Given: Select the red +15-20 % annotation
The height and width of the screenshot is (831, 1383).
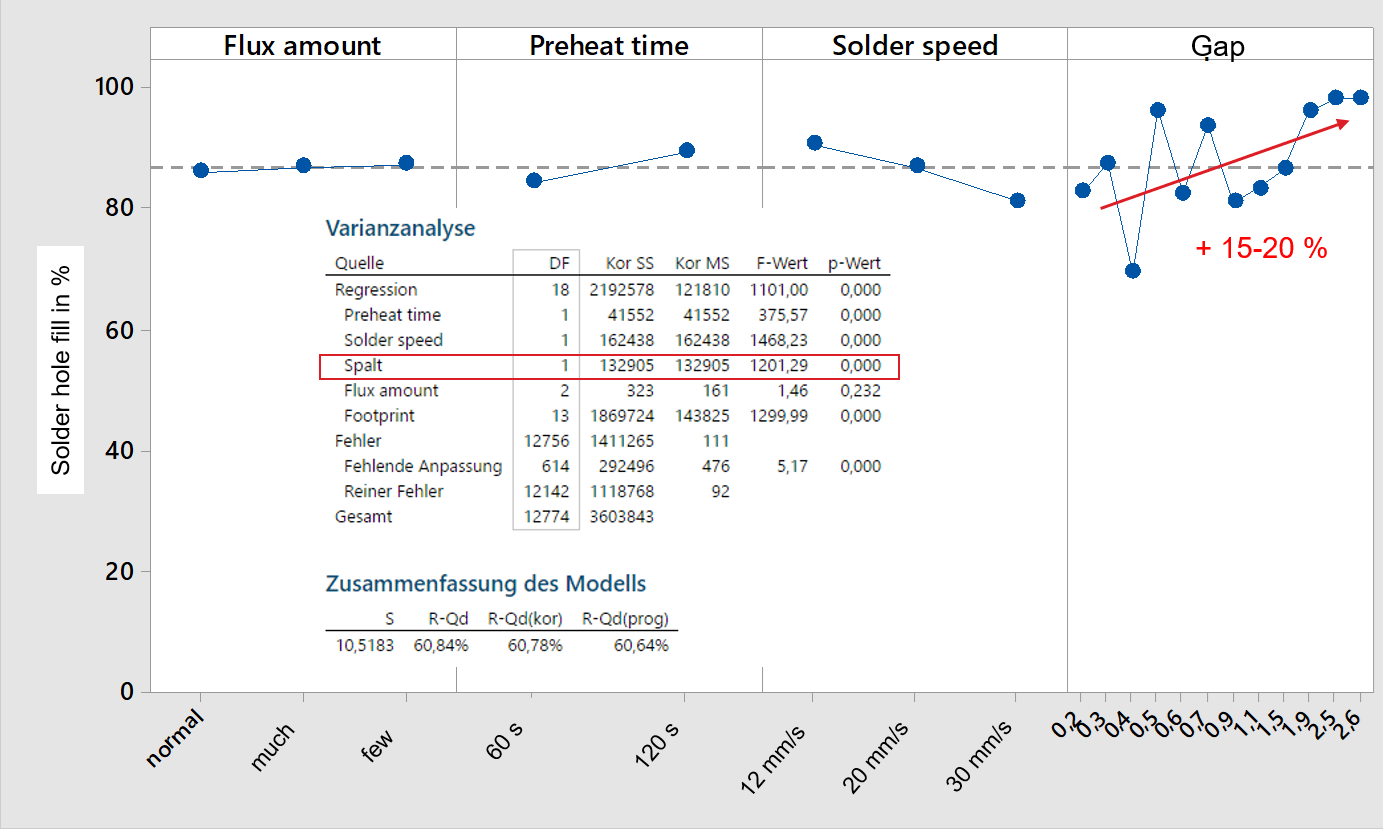Looking at the screenshot, I should 1261,248.
